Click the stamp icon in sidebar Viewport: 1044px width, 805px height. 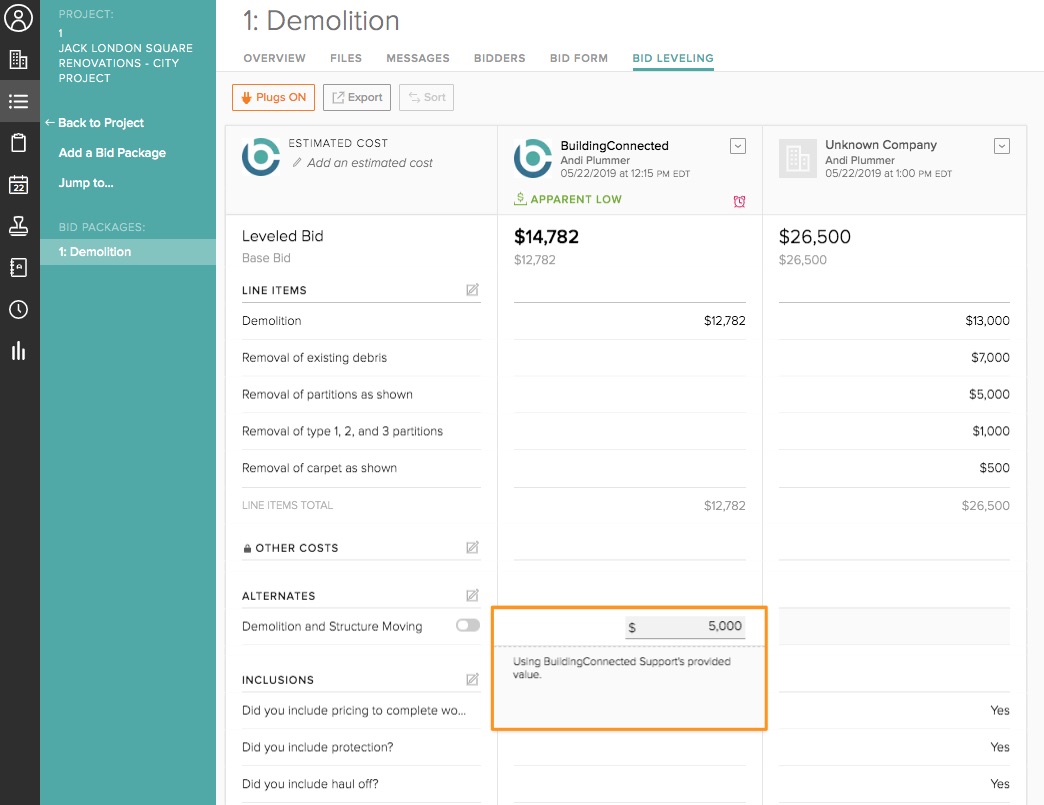coord(19,226)
